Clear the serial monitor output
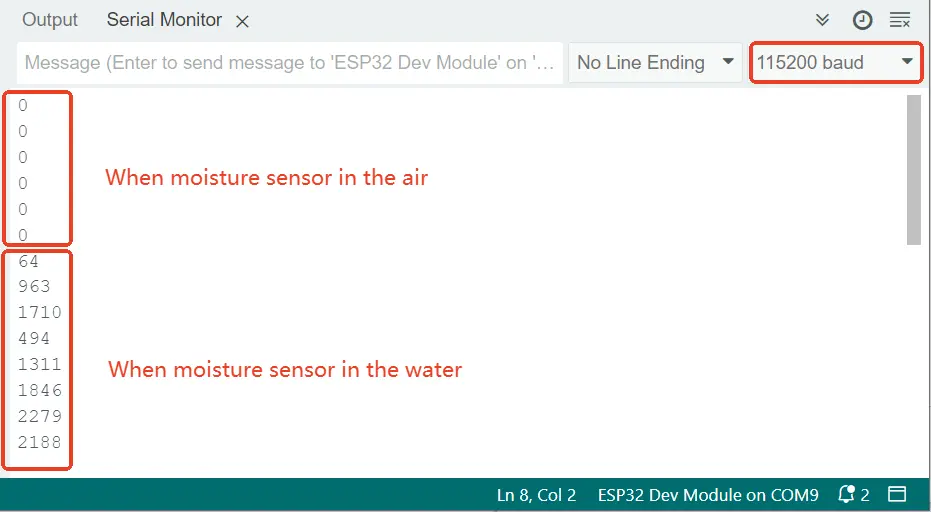Screen dimensions: 931x512 pos(900,20)
